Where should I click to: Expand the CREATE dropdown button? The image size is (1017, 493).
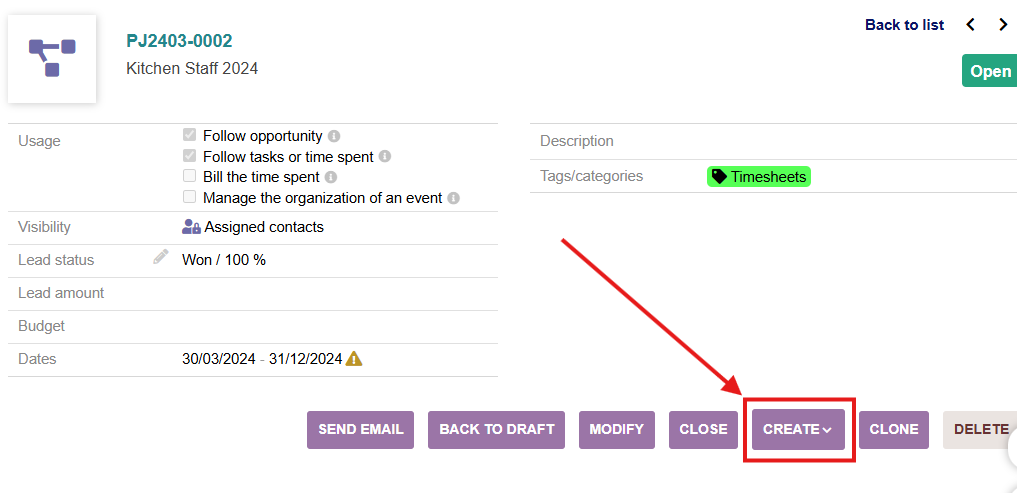798,429
